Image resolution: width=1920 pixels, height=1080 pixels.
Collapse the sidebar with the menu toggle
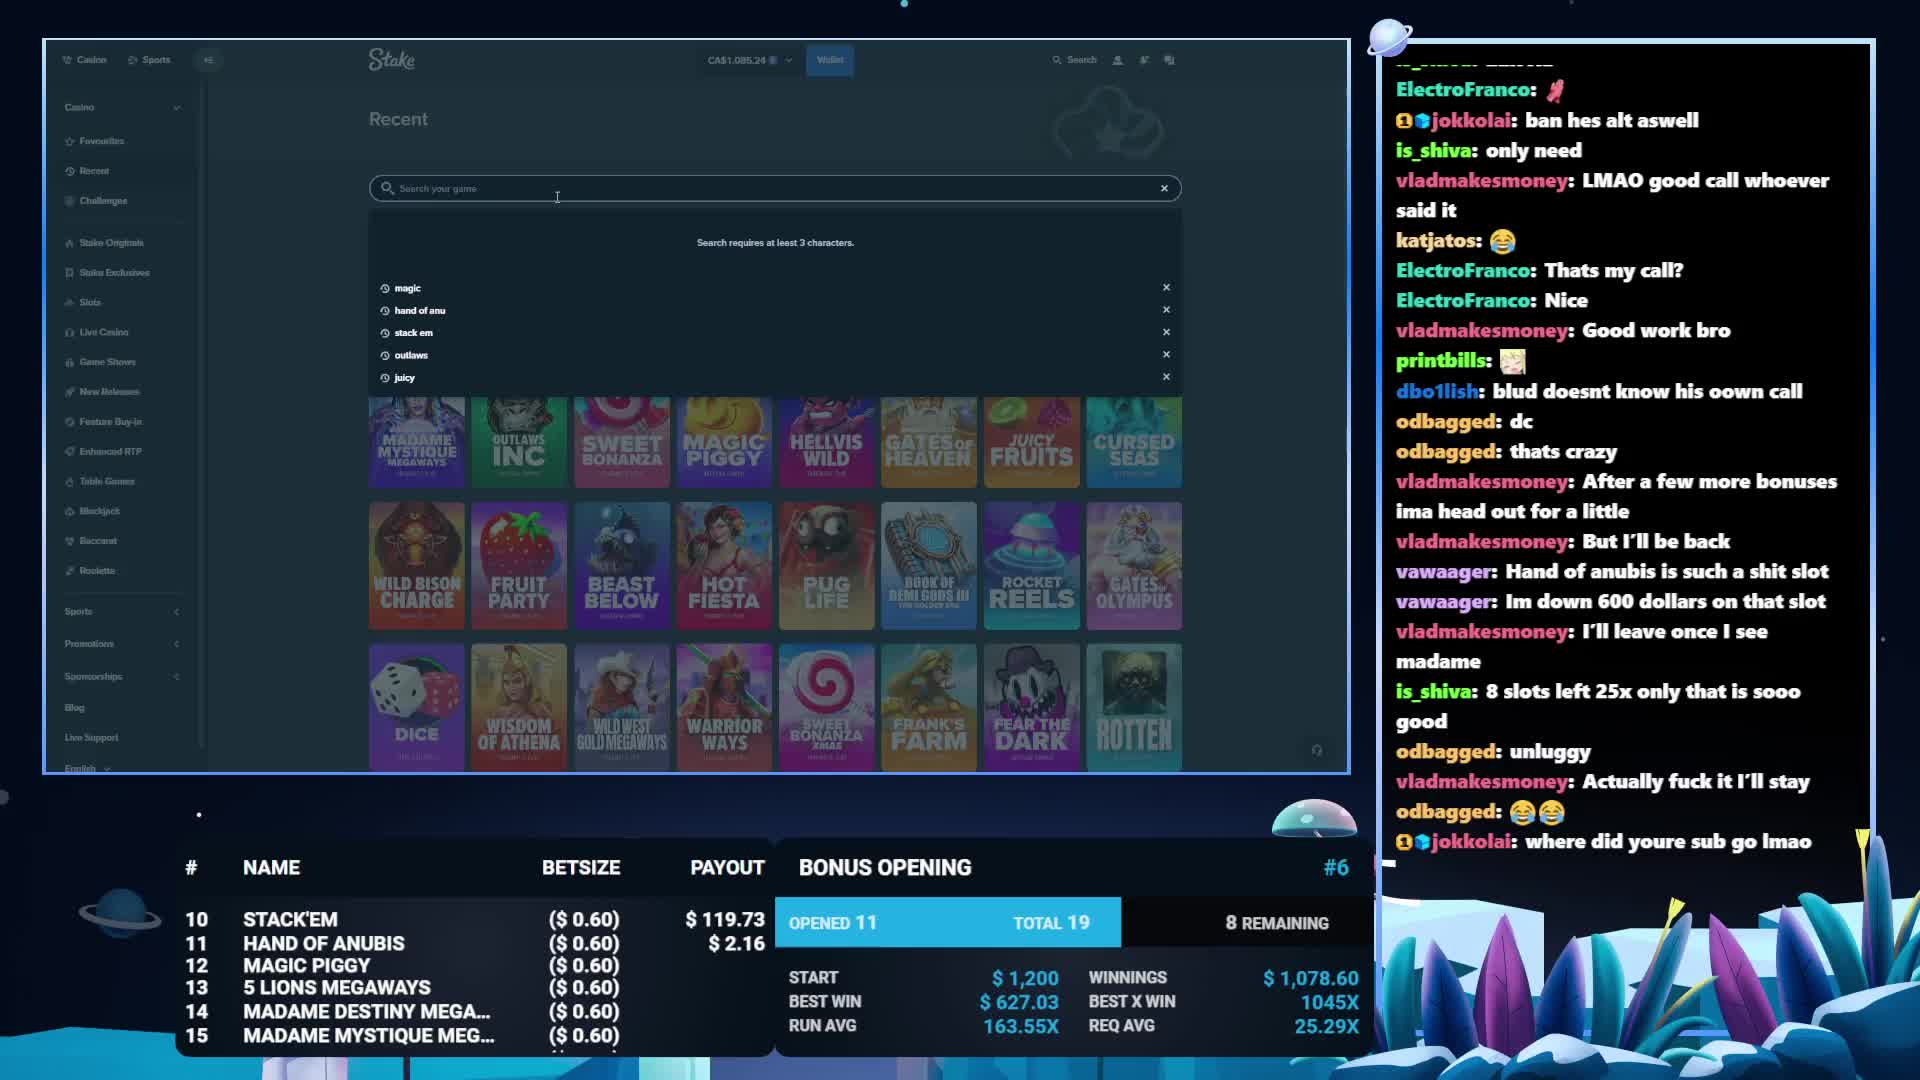(x=208, y=60)
